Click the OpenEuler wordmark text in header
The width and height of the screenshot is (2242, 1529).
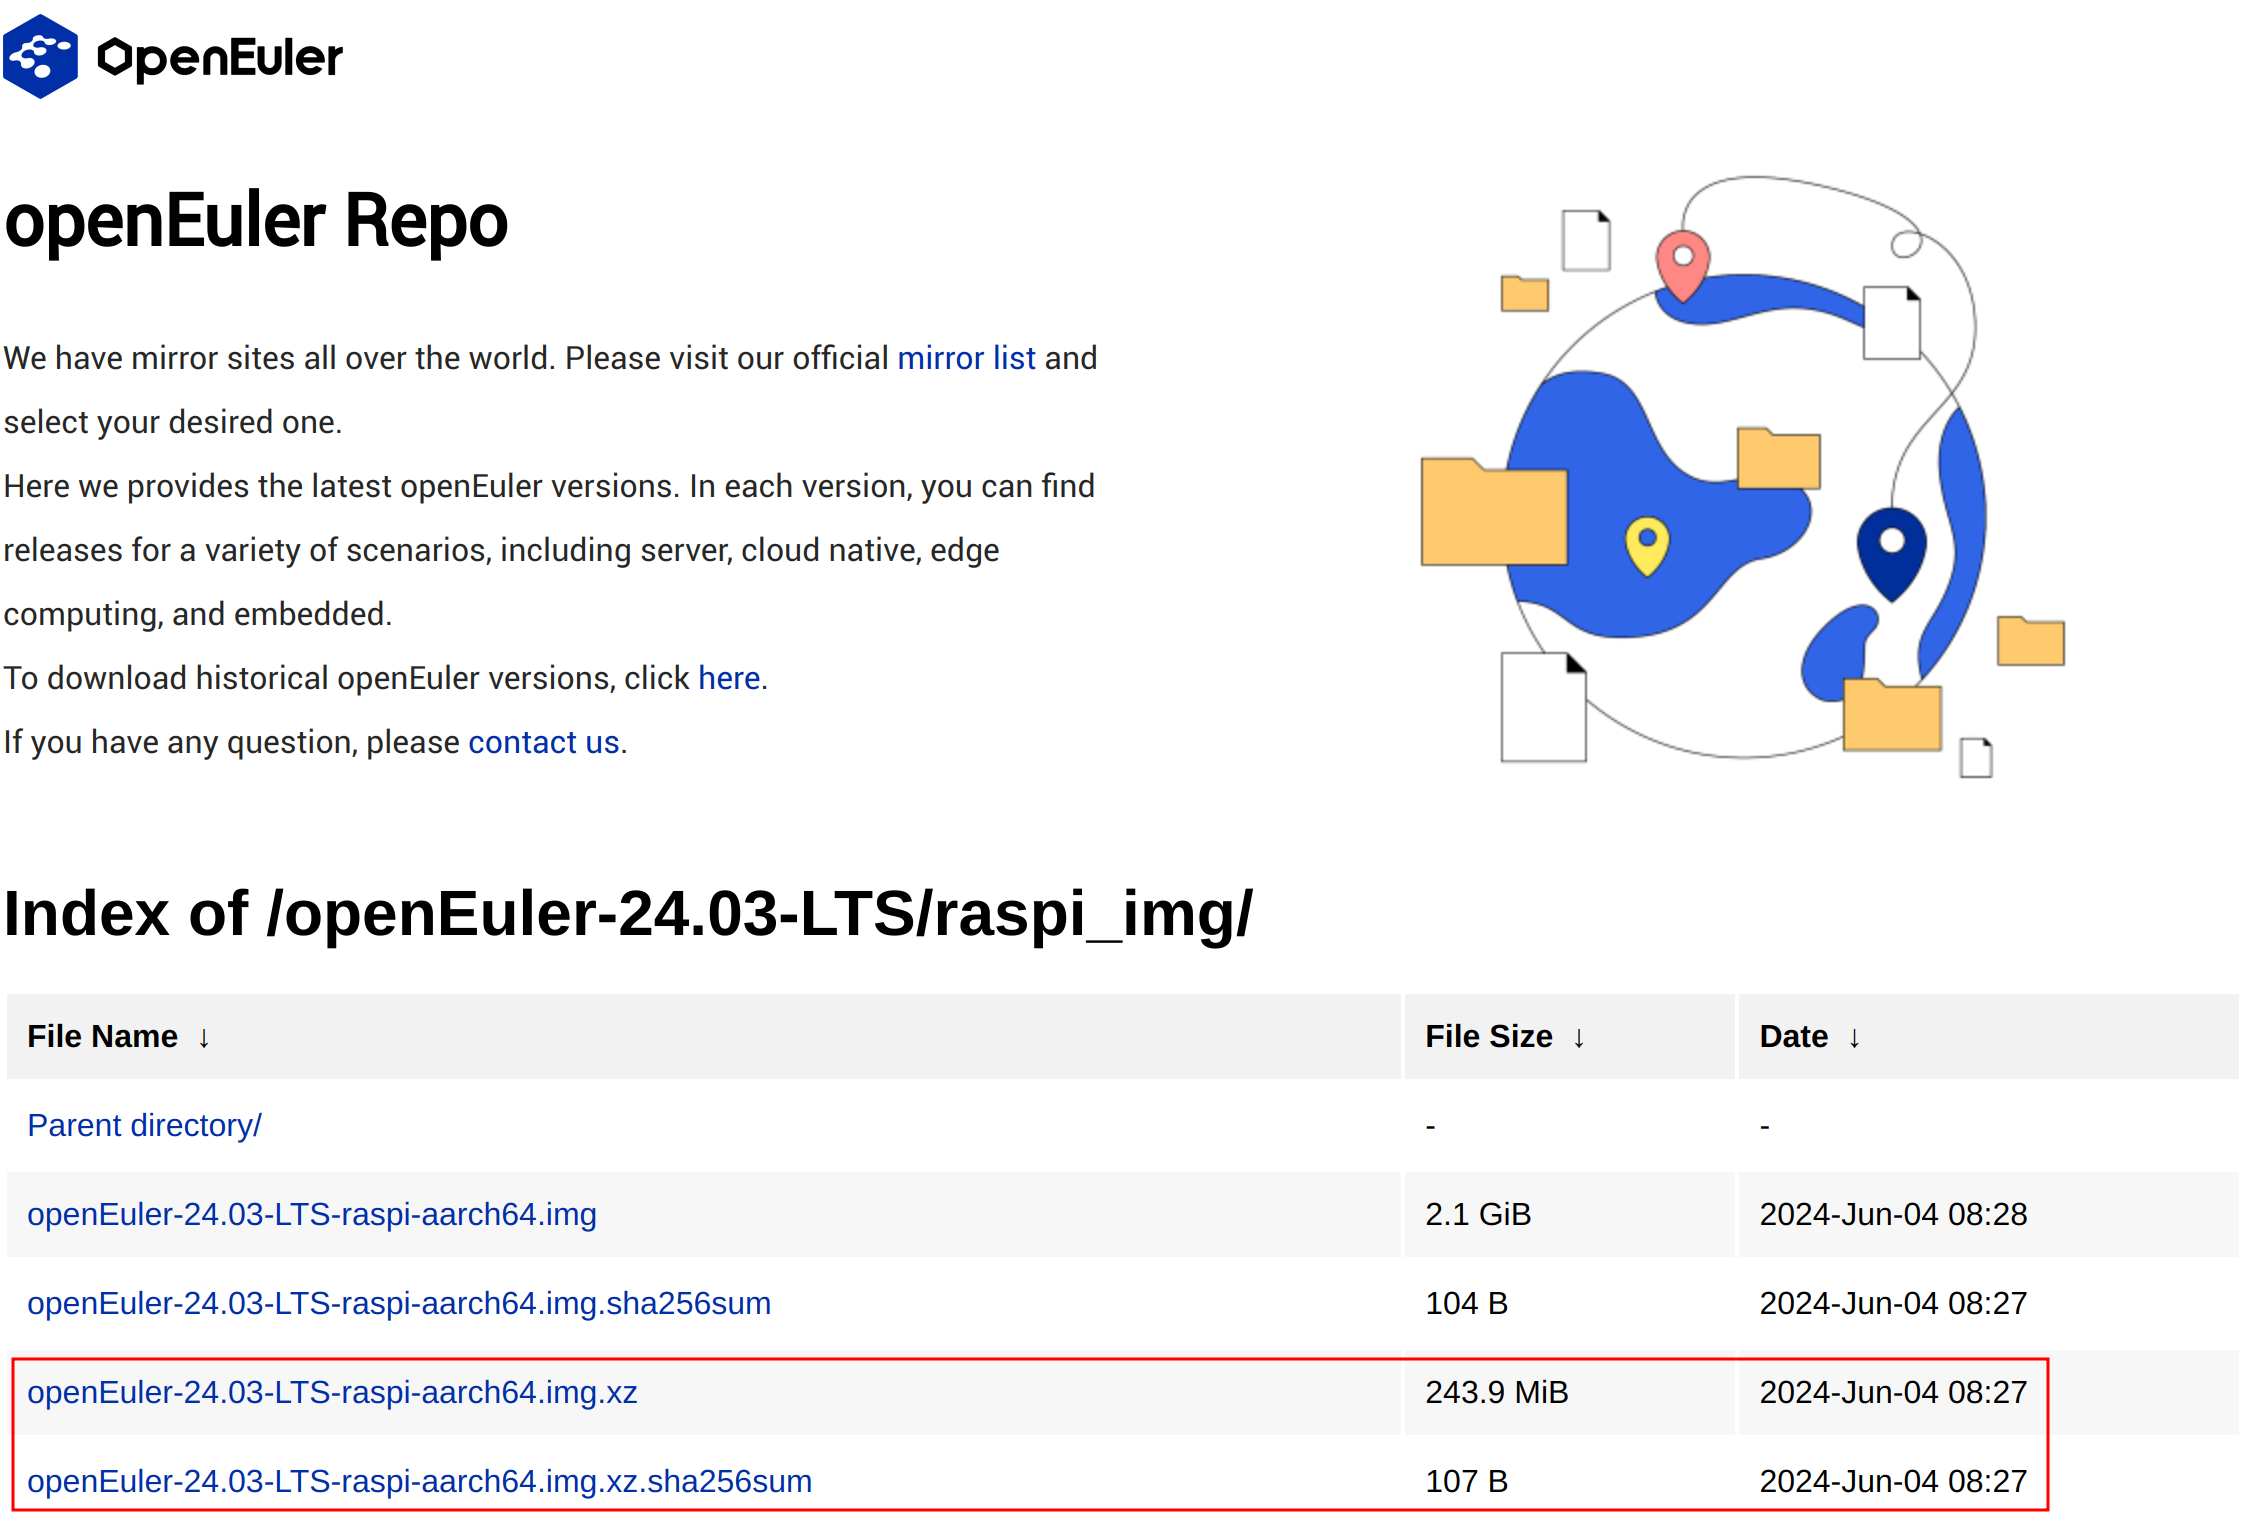[x=220, y=58]
